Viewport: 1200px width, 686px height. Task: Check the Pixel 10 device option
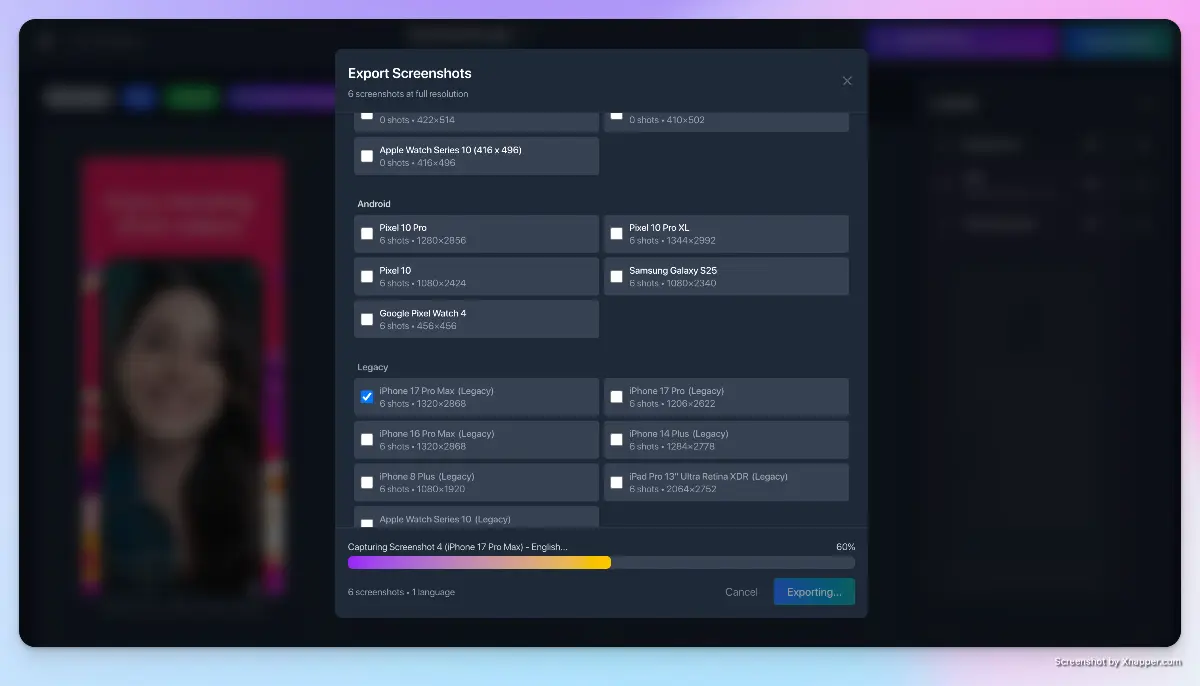coord(367,276)
